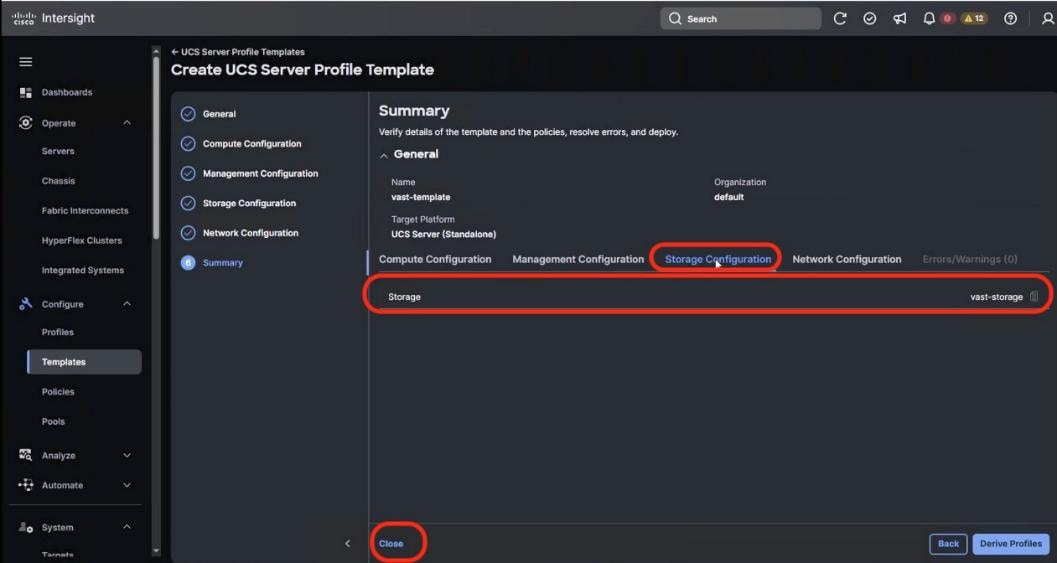Expand the Analyze section chevron
1057x563 pixels.
pos(127,455)
